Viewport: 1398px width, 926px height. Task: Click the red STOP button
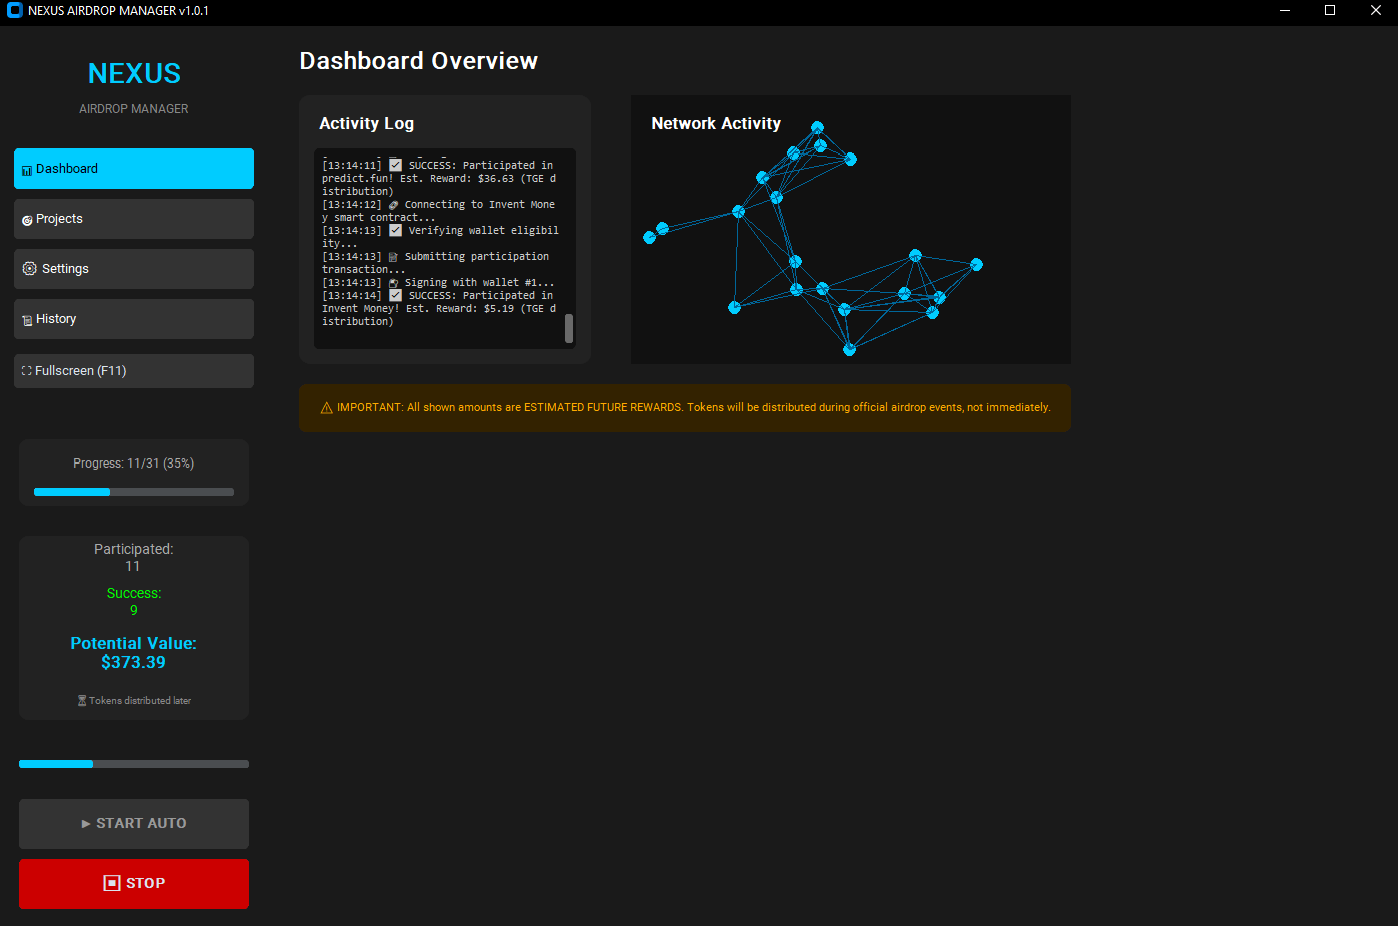(x=134, y=884)
